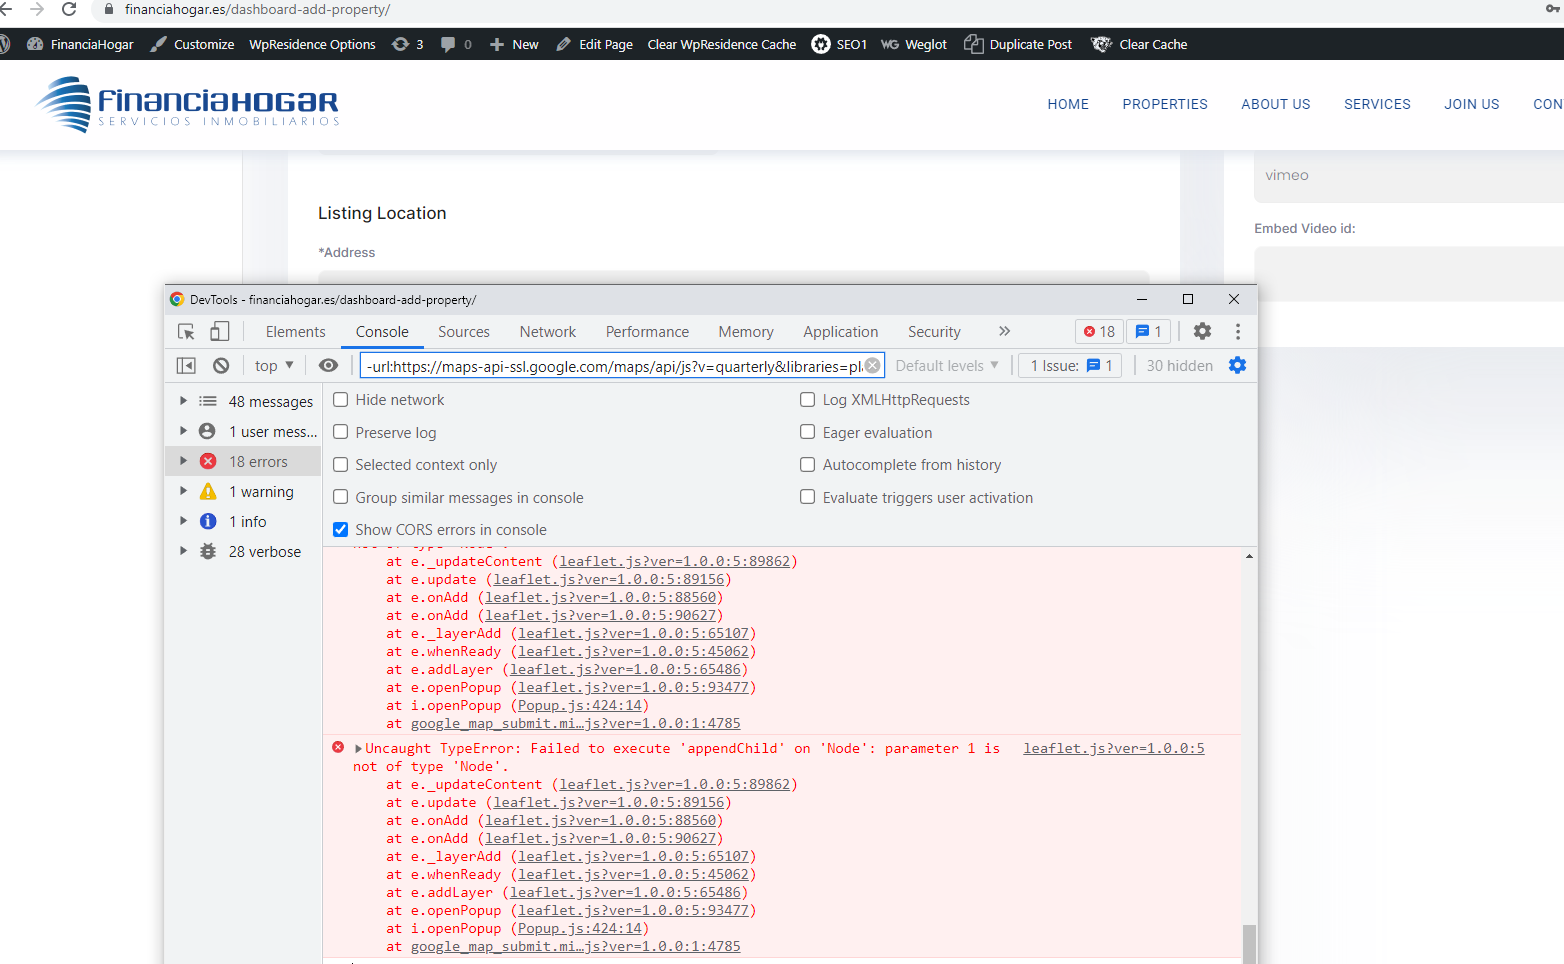Enable Eager evaluation checkbox
Viewport: 1564px width, 964px height.
pos(808,432)
